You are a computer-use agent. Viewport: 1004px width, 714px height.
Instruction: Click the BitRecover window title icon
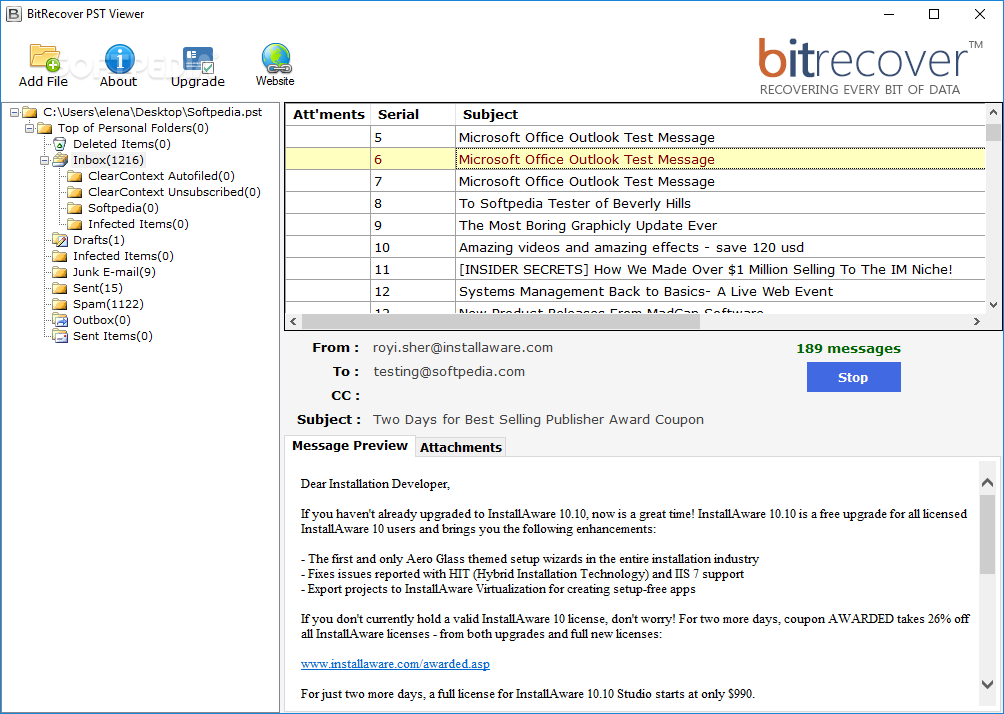[x=13, y=14]
